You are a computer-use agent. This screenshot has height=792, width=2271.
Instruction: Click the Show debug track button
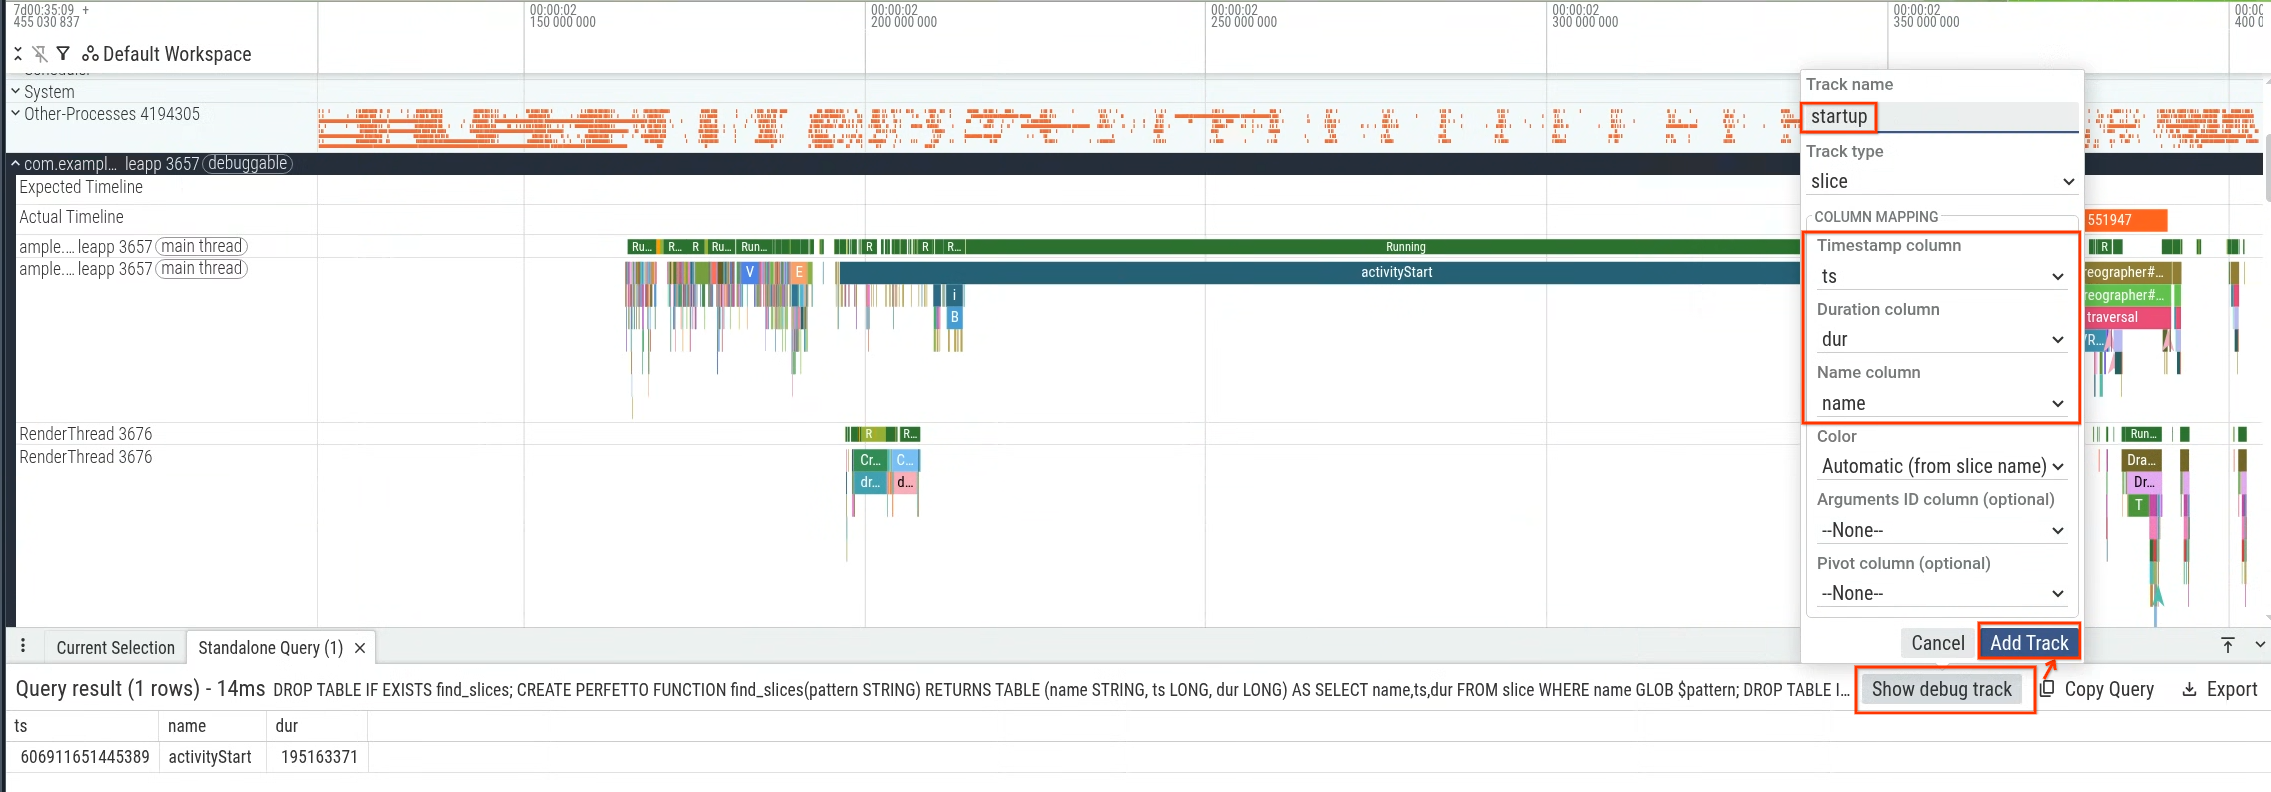point(1941,689)
